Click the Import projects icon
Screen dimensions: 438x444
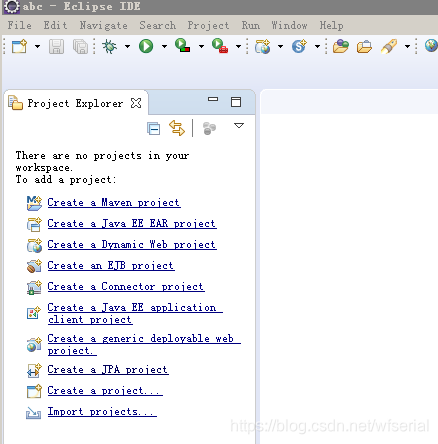click(33, 413)
